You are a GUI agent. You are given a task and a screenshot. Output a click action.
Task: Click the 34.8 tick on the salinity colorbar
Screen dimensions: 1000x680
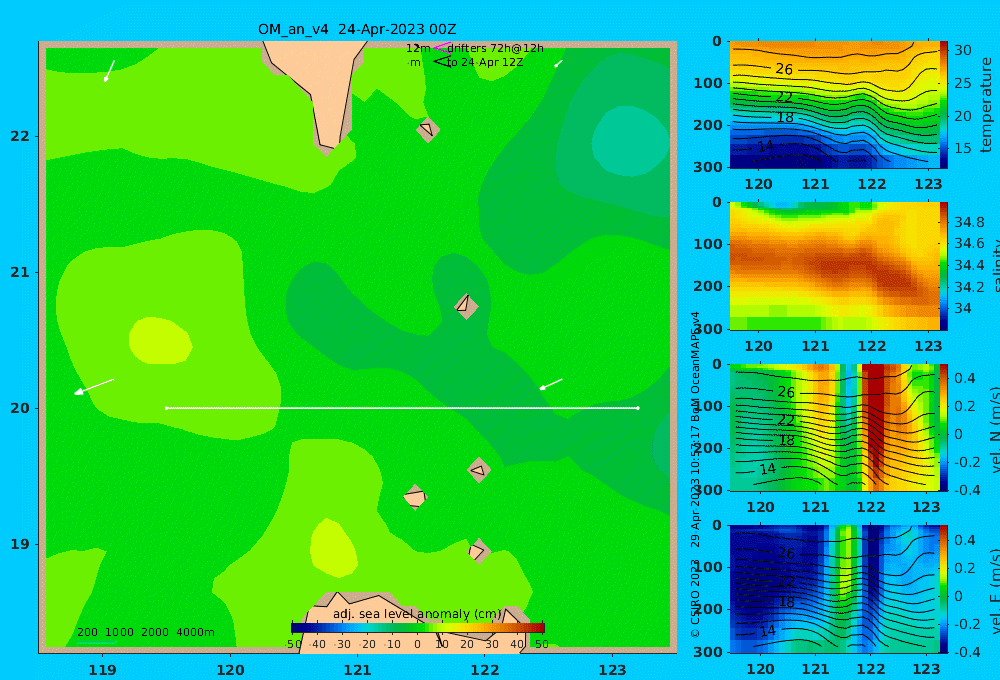point(969,222)
